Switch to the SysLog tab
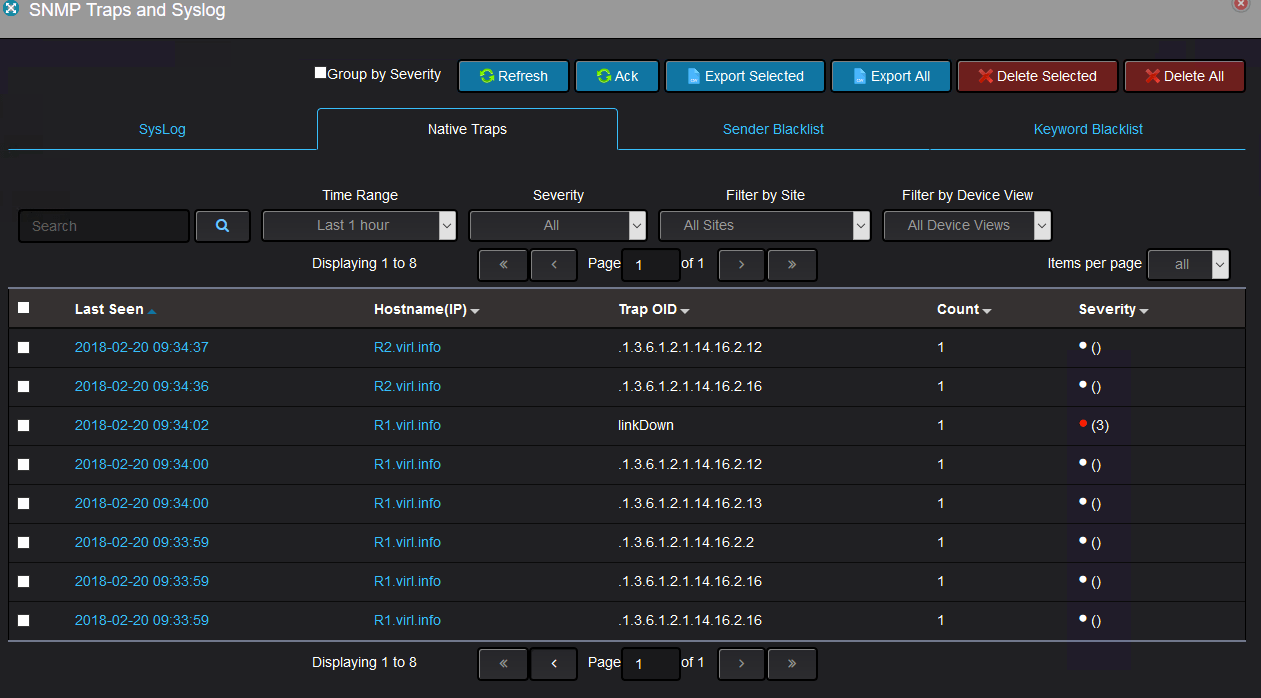1261x698 pixels. click(161, 129)
